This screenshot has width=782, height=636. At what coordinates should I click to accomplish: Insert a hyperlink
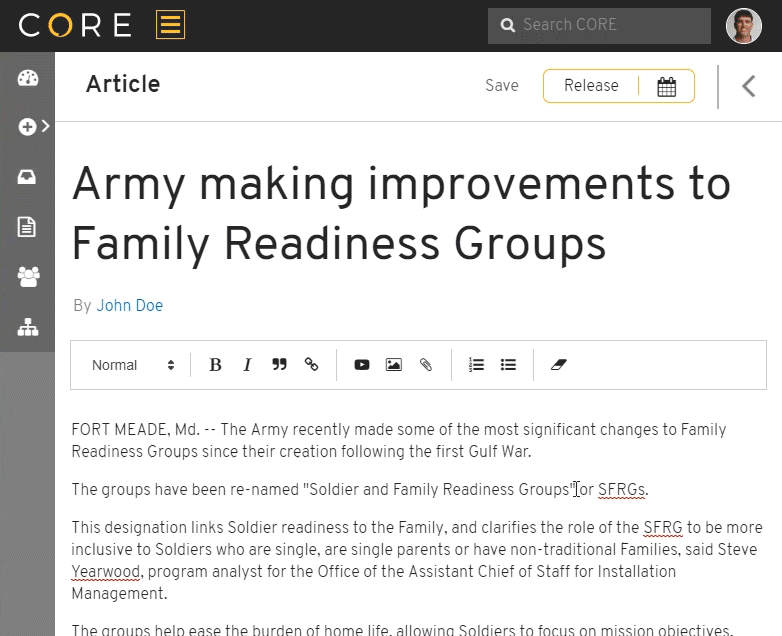[311, 365]
